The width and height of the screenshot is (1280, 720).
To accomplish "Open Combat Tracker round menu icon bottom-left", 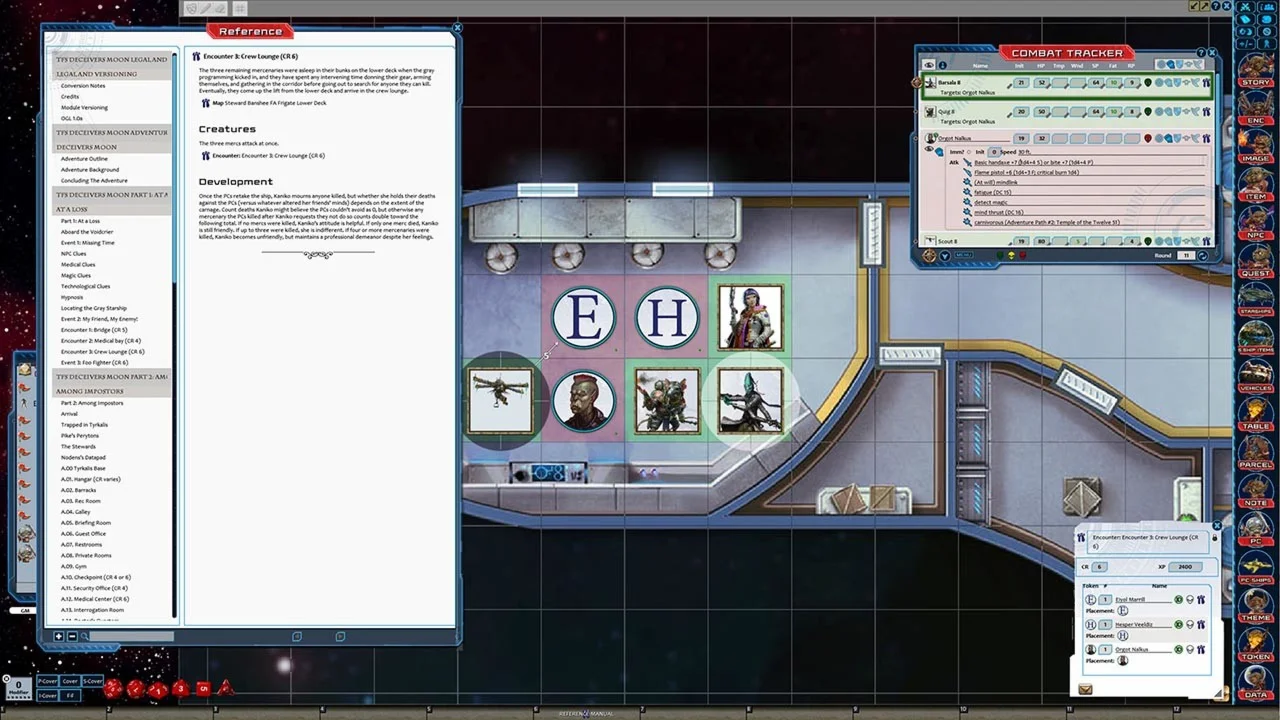I will point(929,256).
